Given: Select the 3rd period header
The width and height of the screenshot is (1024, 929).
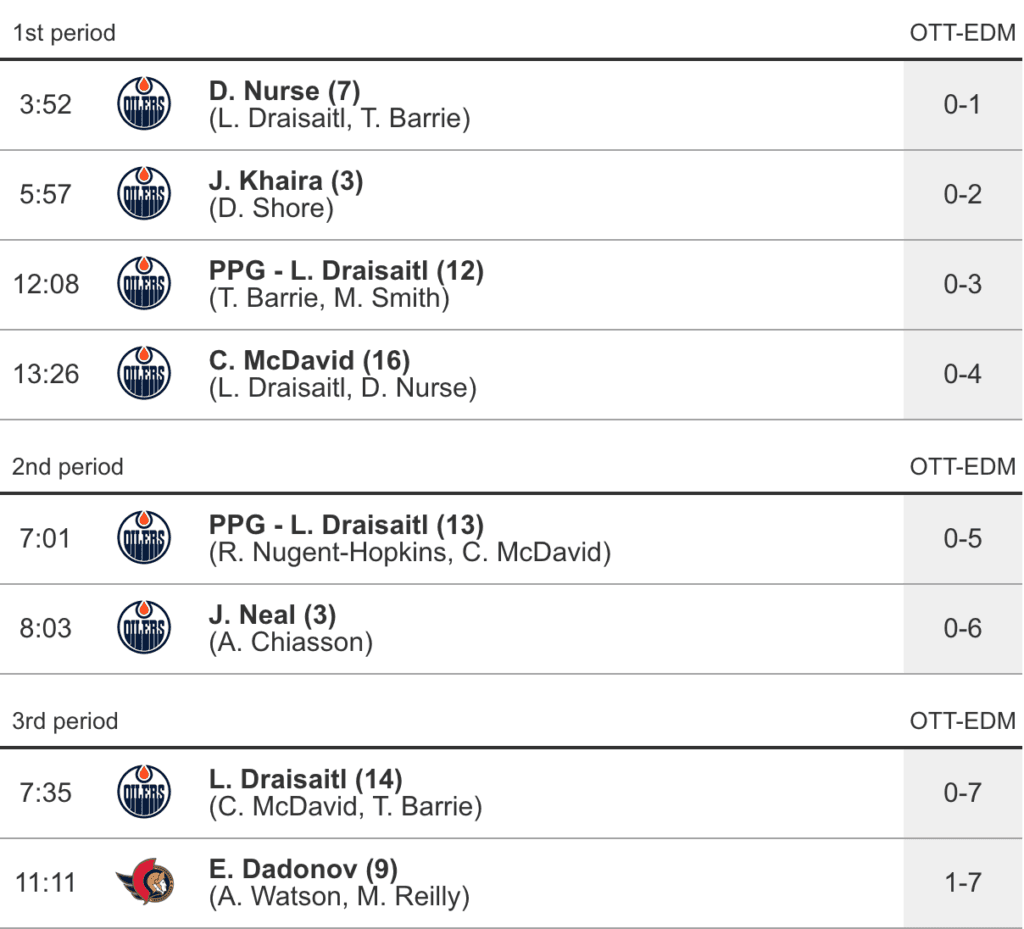Looking at the screenshot, I should pyautogui.click(x=64, y=721).
